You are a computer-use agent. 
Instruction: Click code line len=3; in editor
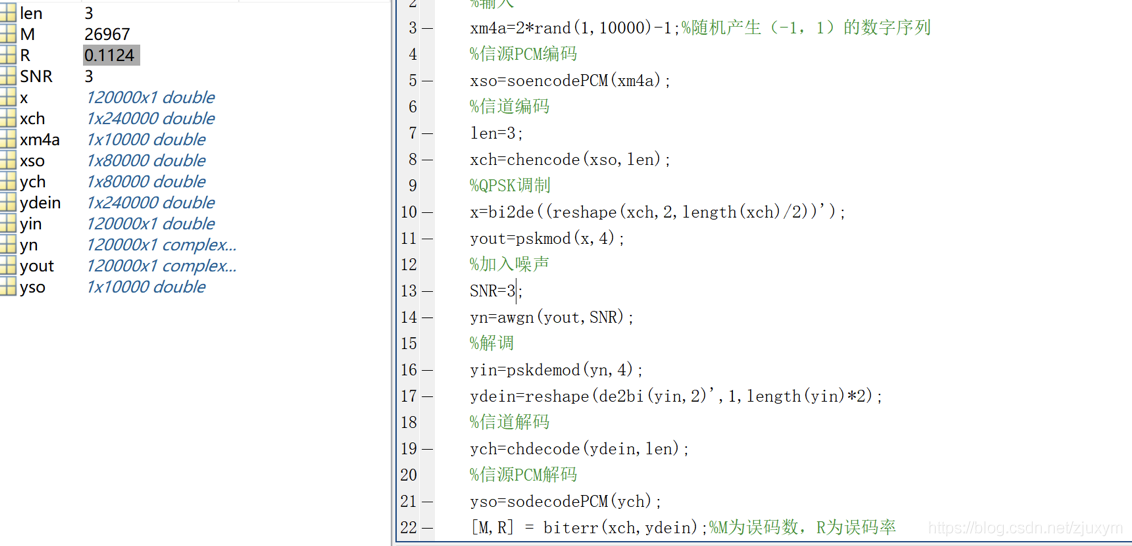(497, 134)
